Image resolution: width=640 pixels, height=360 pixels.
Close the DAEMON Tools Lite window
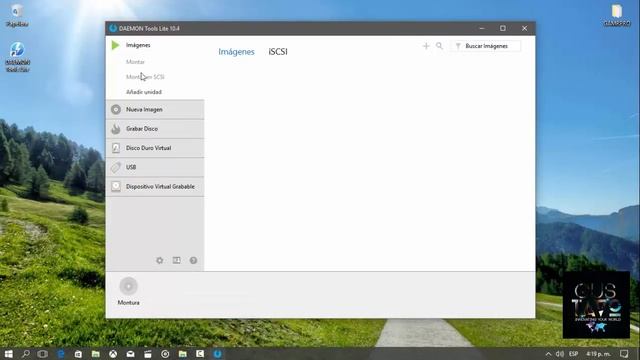[x=524, y=28]
